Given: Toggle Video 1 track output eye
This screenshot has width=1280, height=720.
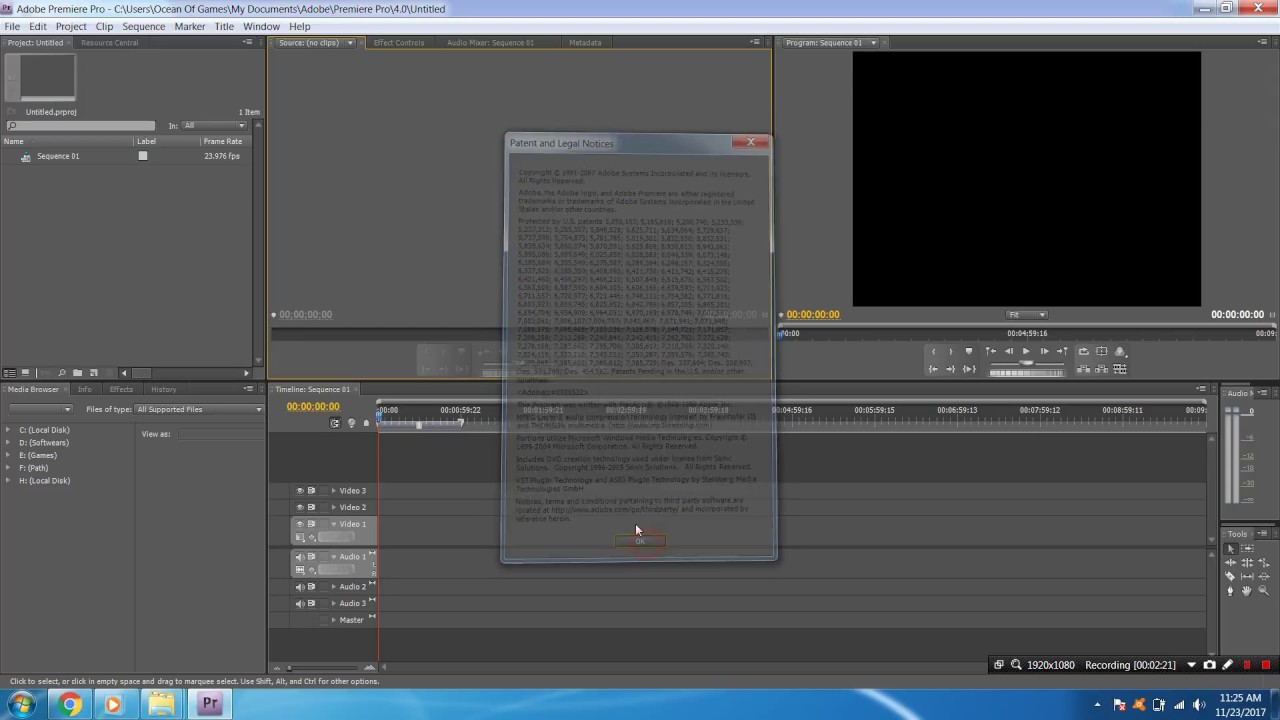Looking at the screenshot, I should (299, 524).
